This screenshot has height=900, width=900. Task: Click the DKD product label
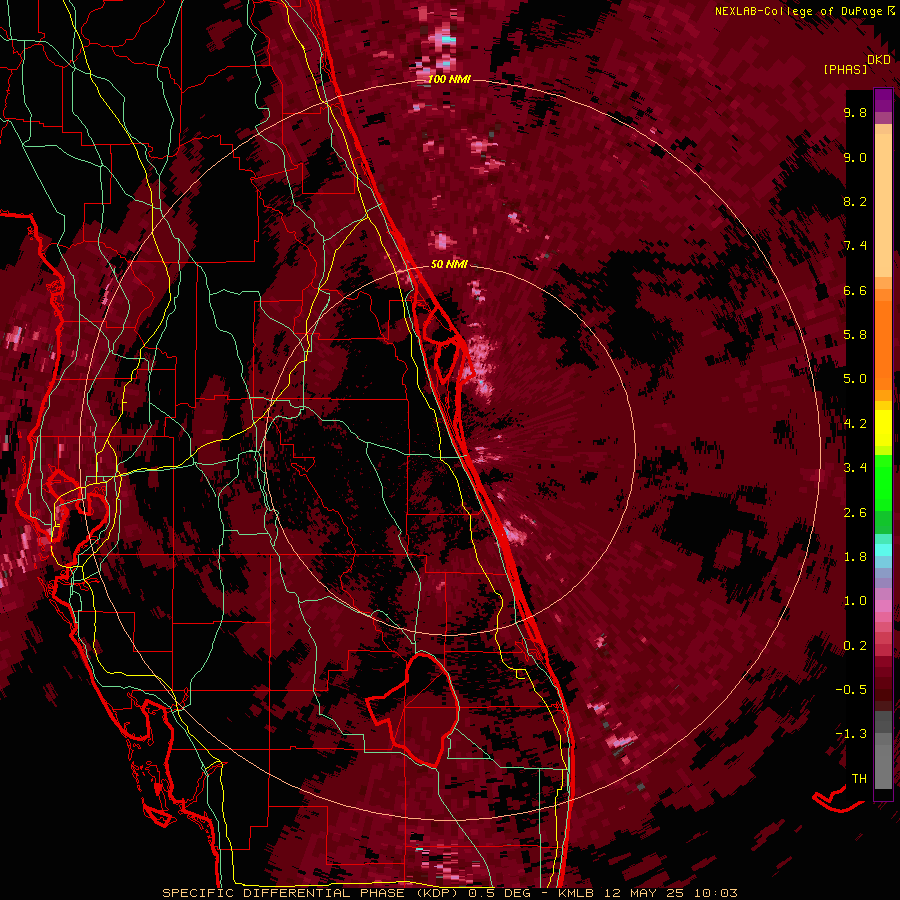[x=879, y=60]
